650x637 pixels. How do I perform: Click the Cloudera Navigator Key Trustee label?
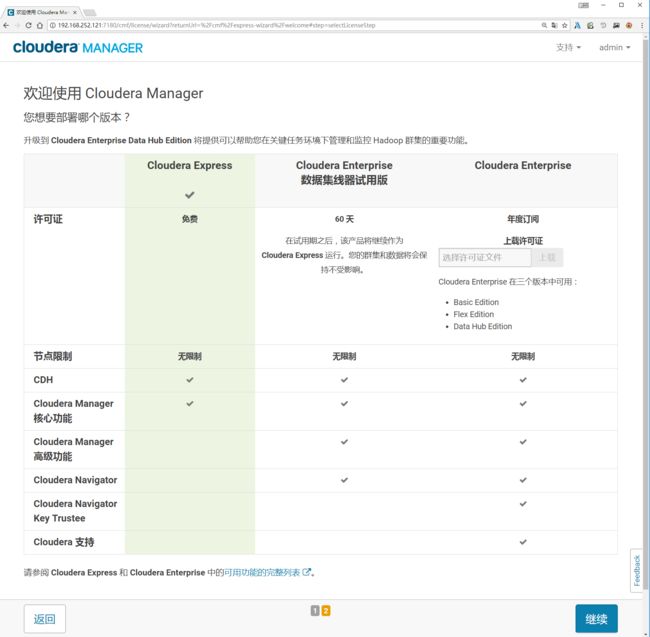point(75,511)
